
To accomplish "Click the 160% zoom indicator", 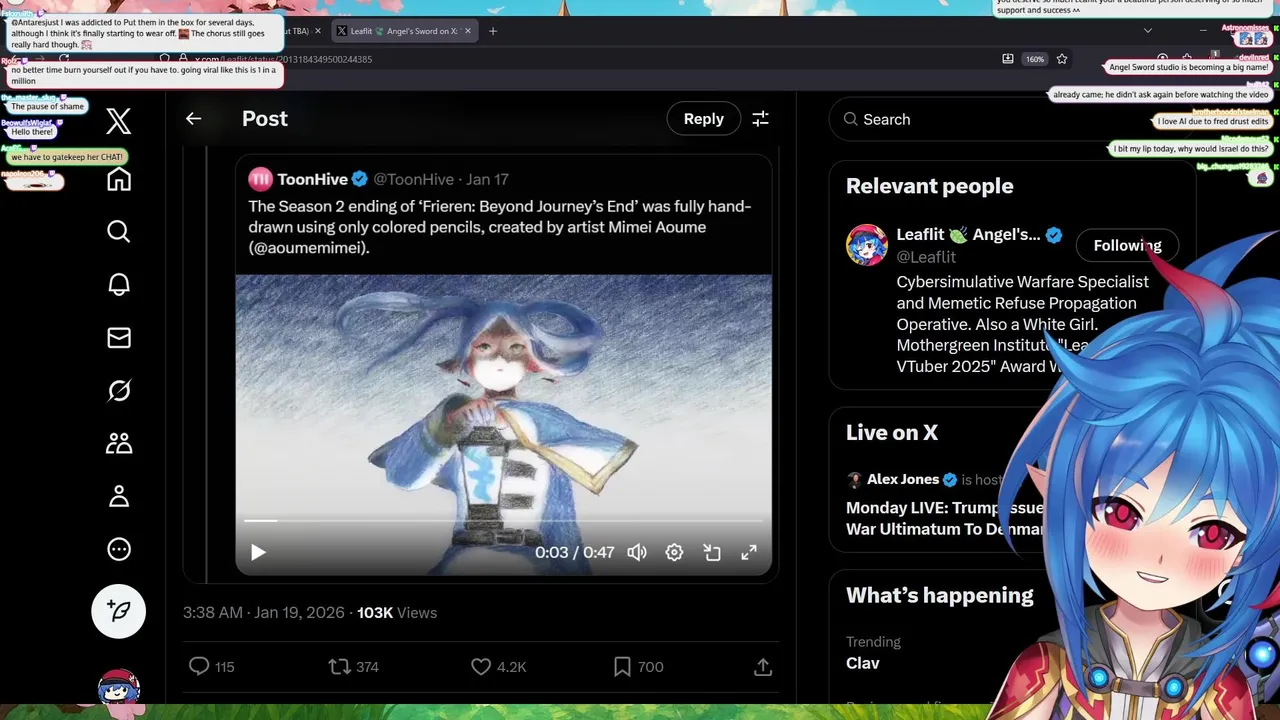I will [1034, 59].
